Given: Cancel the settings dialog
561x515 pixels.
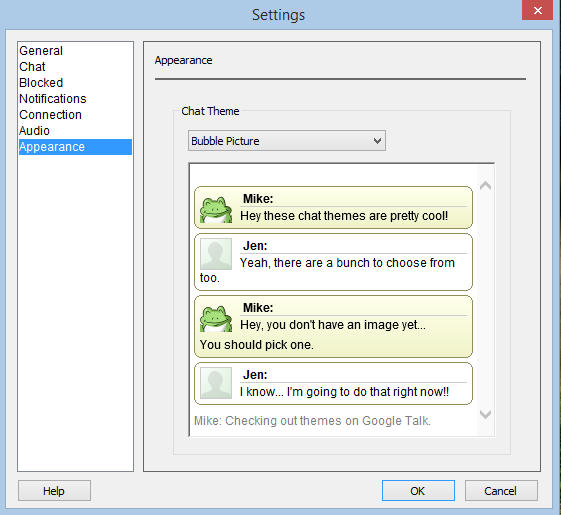Looking at the screenshot, I should [x=501, y=491].
